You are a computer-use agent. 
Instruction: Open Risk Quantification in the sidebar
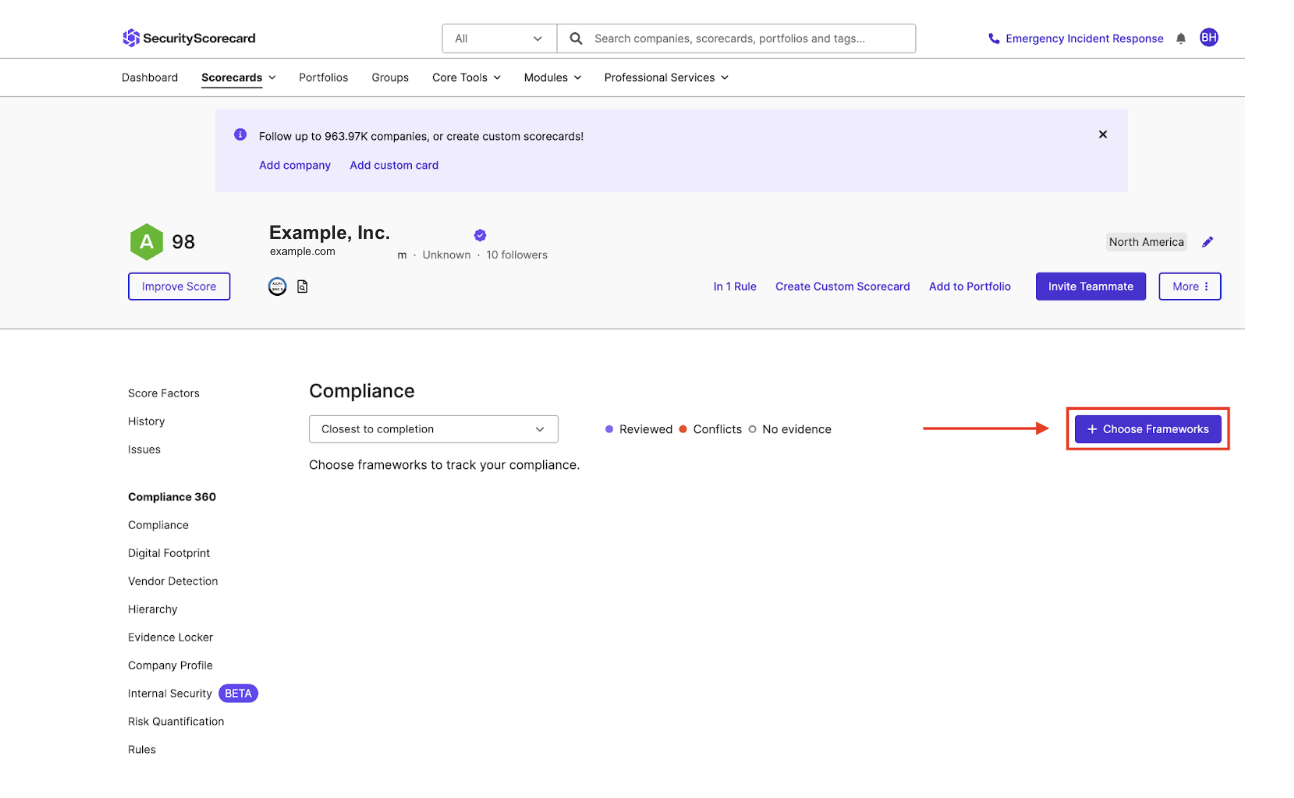[x=176, y=721]
